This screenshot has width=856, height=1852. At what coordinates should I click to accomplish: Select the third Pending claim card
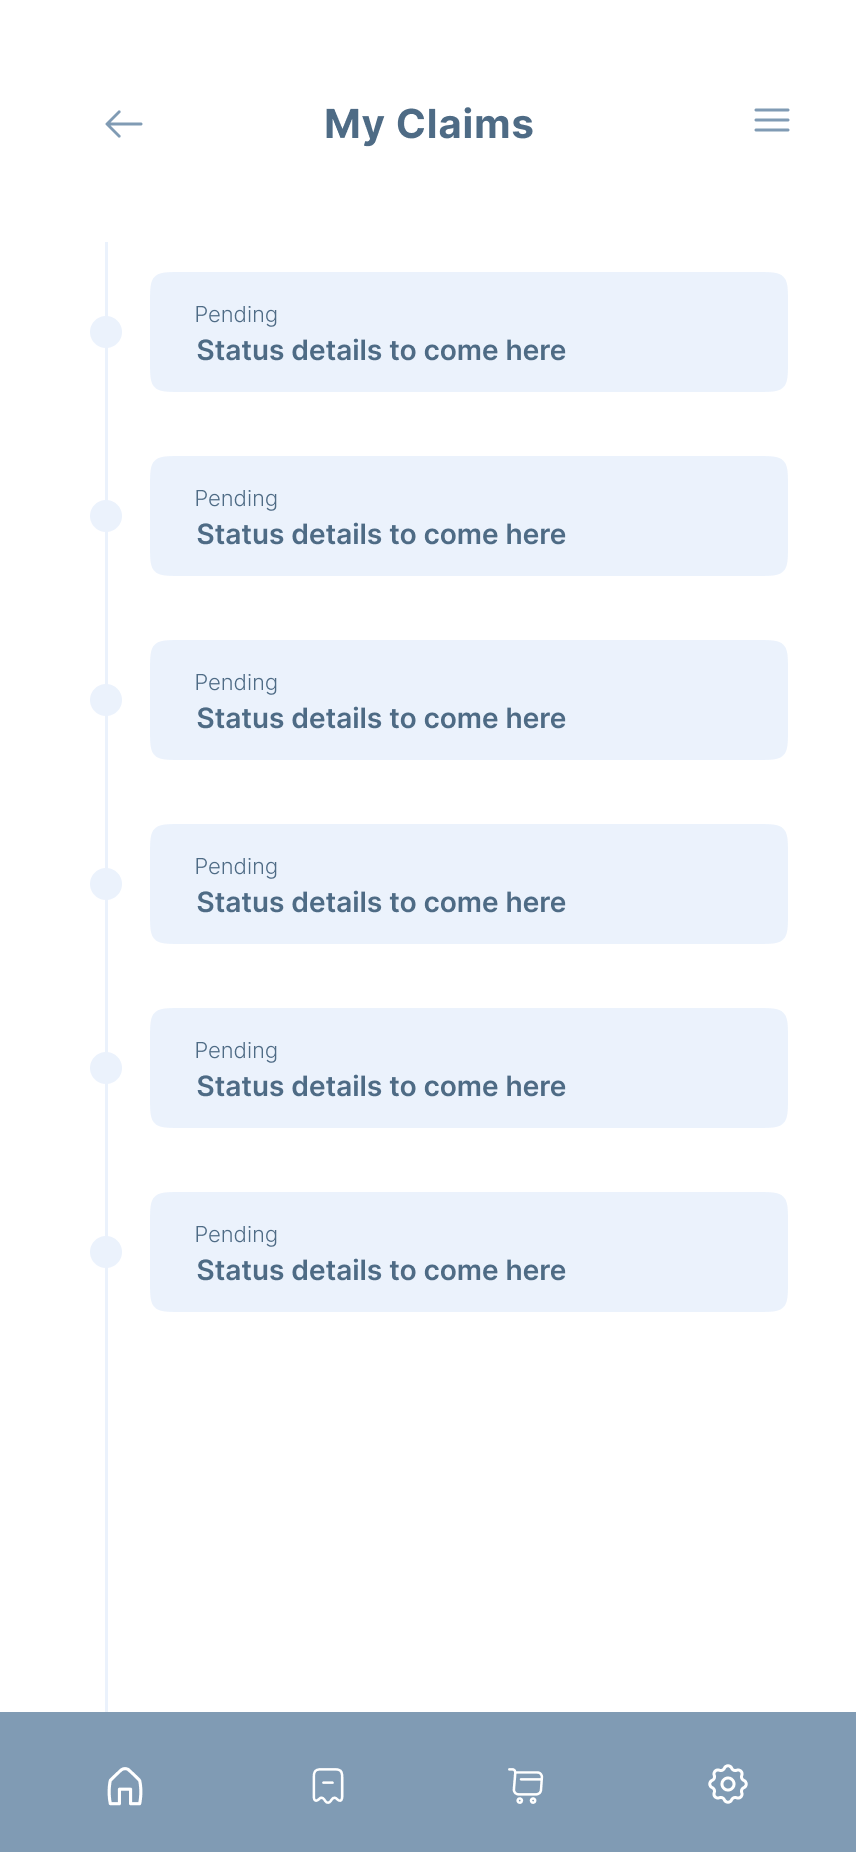coord(468,700)
